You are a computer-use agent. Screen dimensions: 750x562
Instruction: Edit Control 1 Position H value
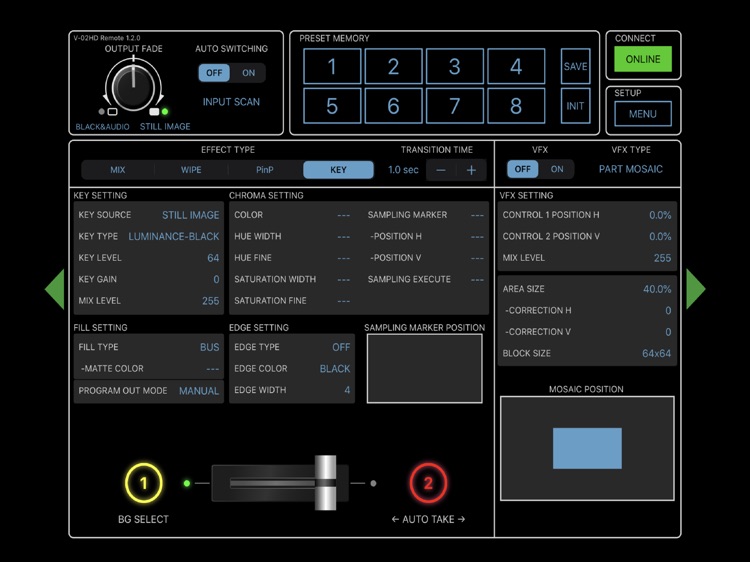pos(660,215)
